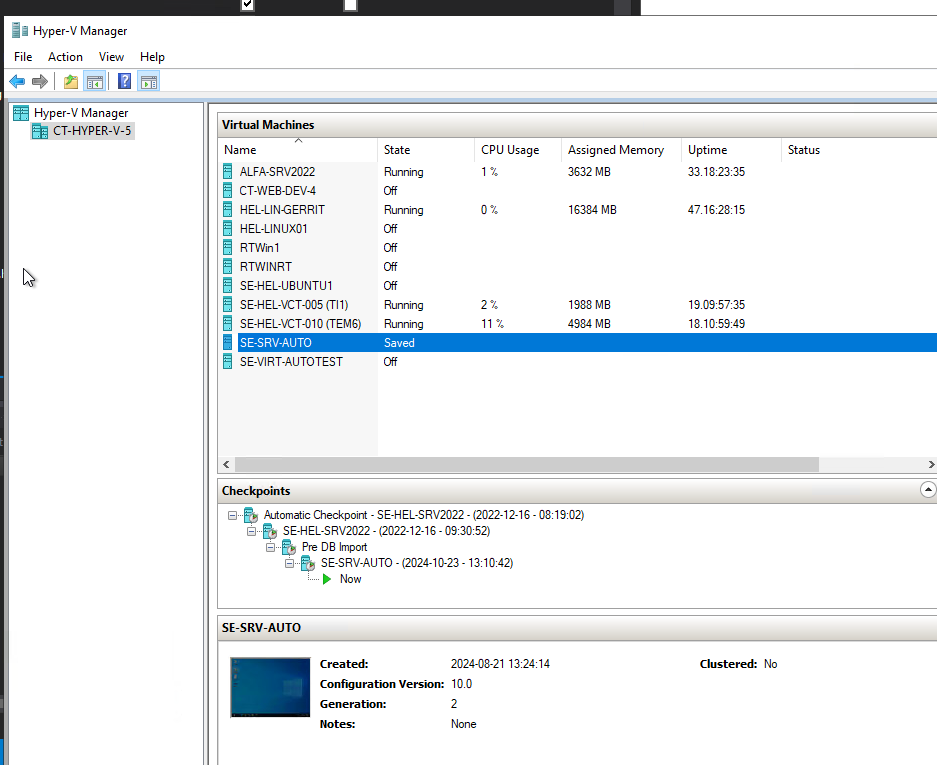Open the Action menu
This screenshot has height=765, width=937.
[65, 57]
